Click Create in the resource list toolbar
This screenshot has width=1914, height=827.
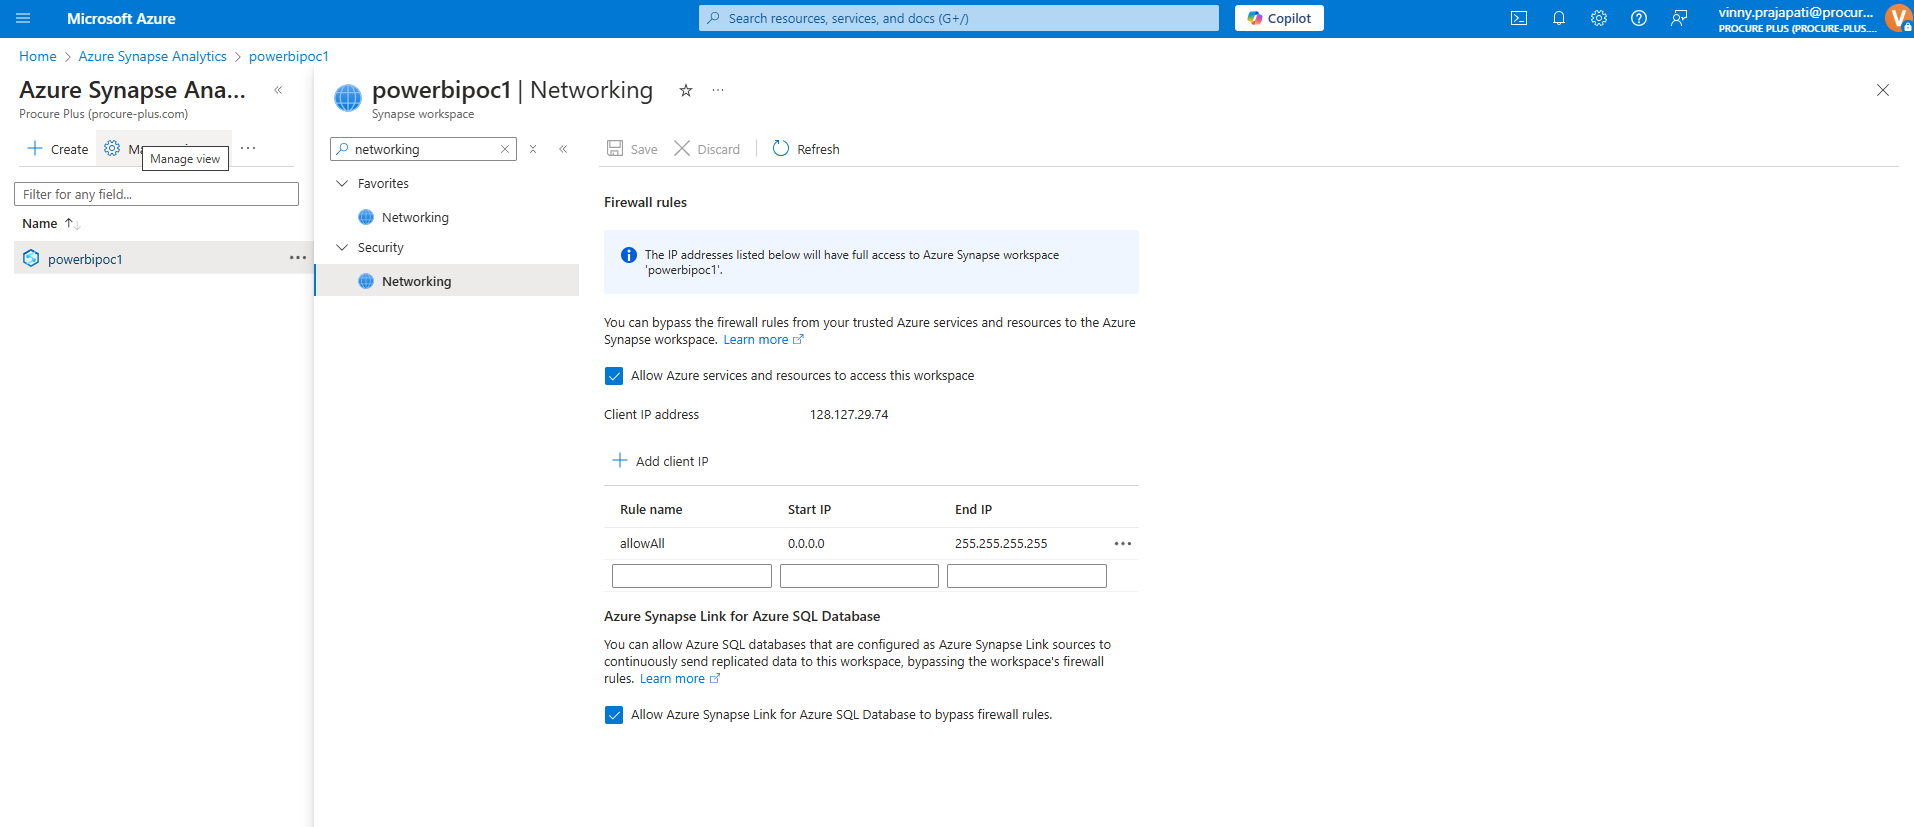click(58, 149)
